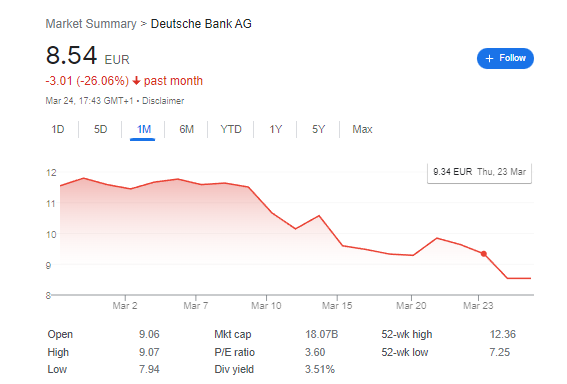Switch to the 6M chart range
The height and width of the screenshot is (384, 567).
click(187, 129)
